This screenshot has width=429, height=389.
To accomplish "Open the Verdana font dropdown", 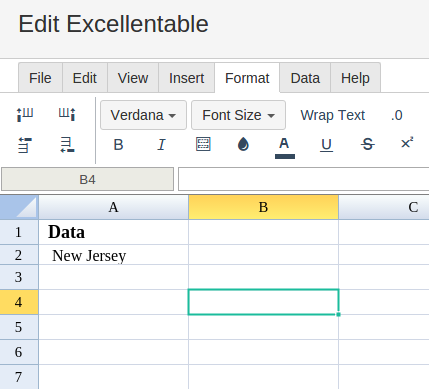I will click(143, 115).
